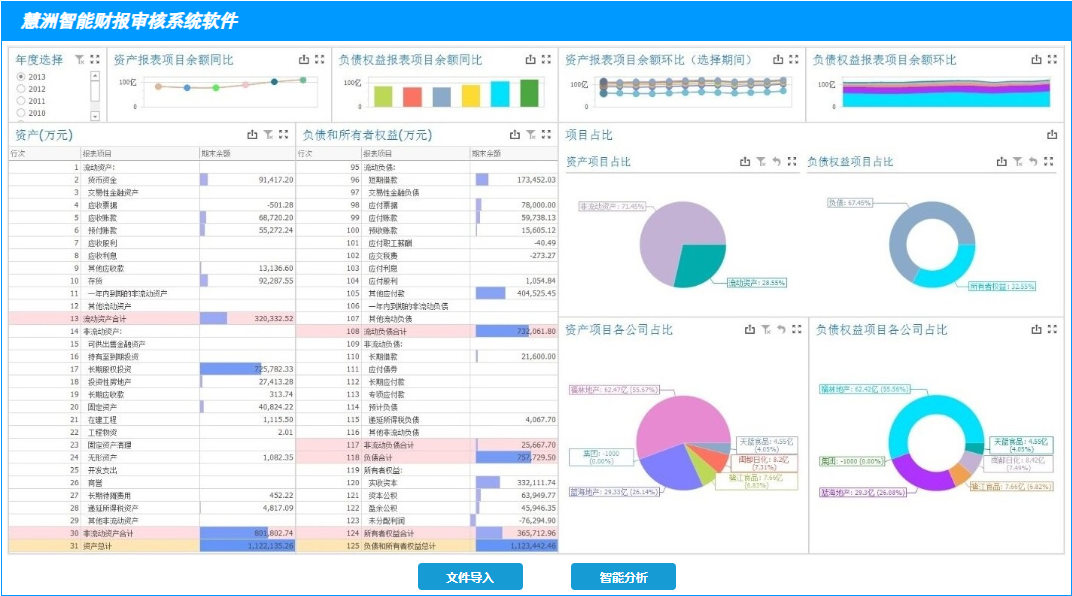Click the 期末余额 column header in 资产 table

216,154
